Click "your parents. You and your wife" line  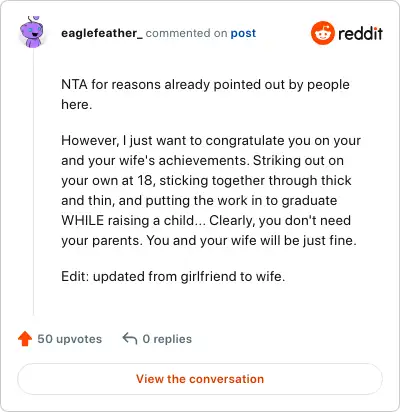click(x=209, y=241)
